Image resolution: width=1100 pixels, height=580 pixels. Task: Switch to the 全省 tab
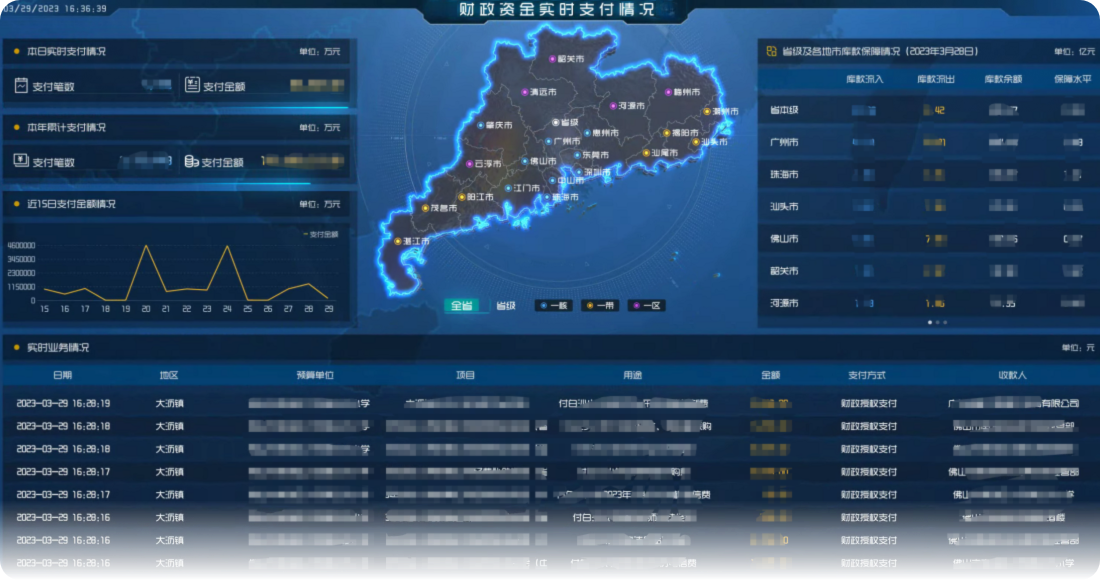(461, 306)
